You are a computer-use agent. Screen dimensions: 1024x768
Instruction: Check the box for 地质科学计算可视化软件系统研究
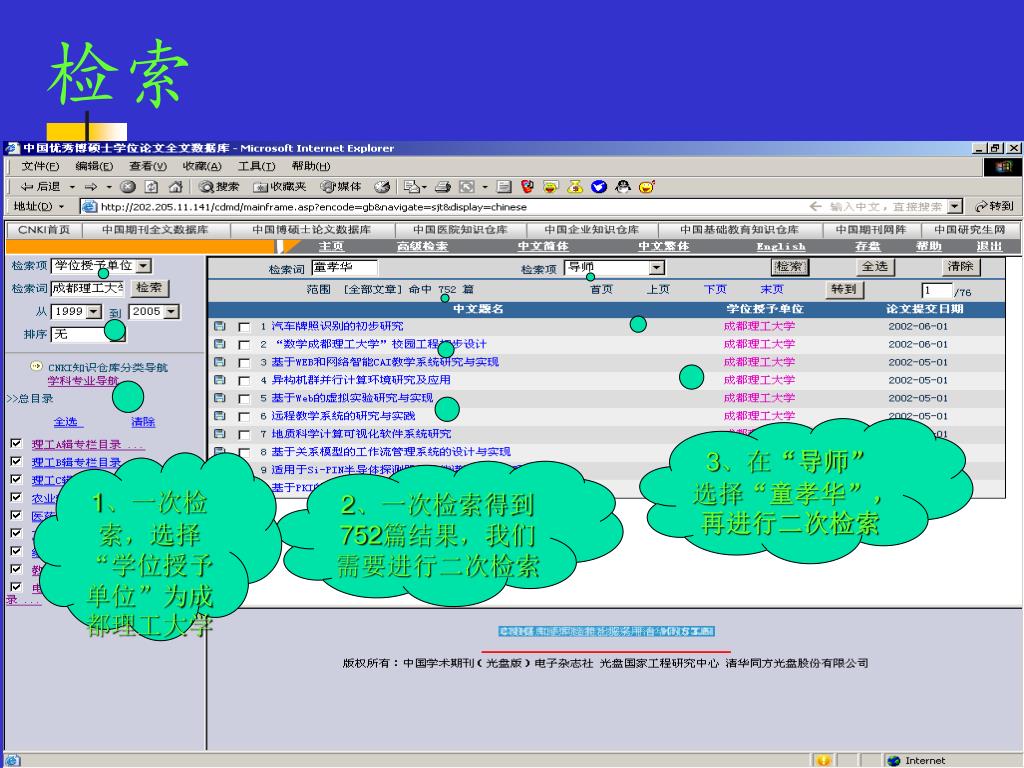click(244, 434)
